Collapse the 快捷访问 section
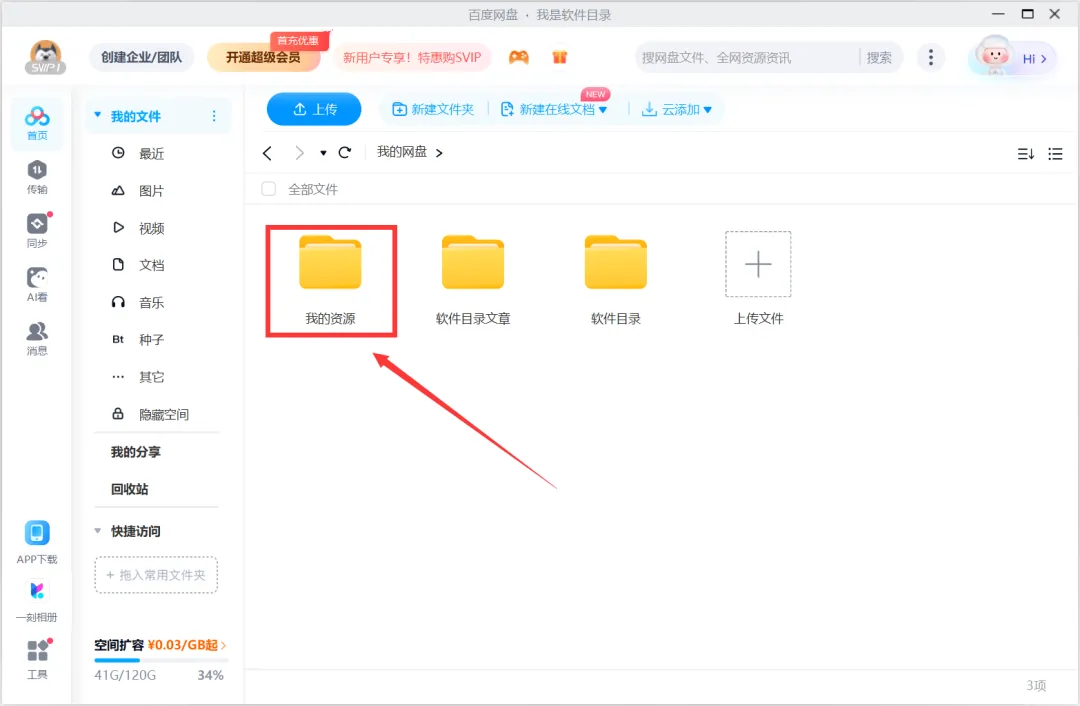 (x=98, y=530)
